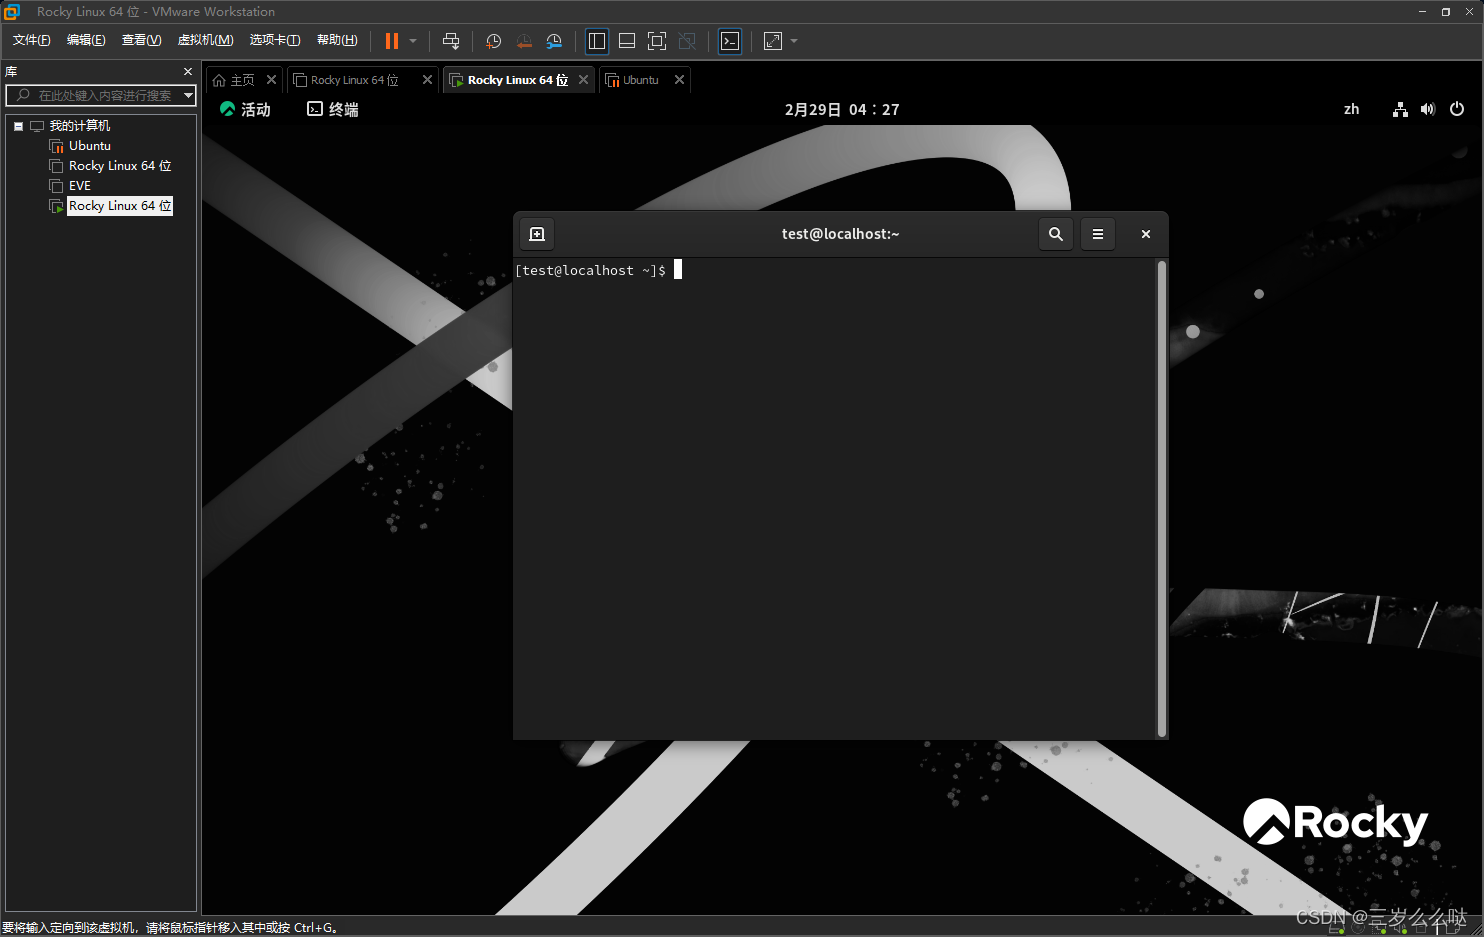Click the terminal vertical scrollbar

1161,498
